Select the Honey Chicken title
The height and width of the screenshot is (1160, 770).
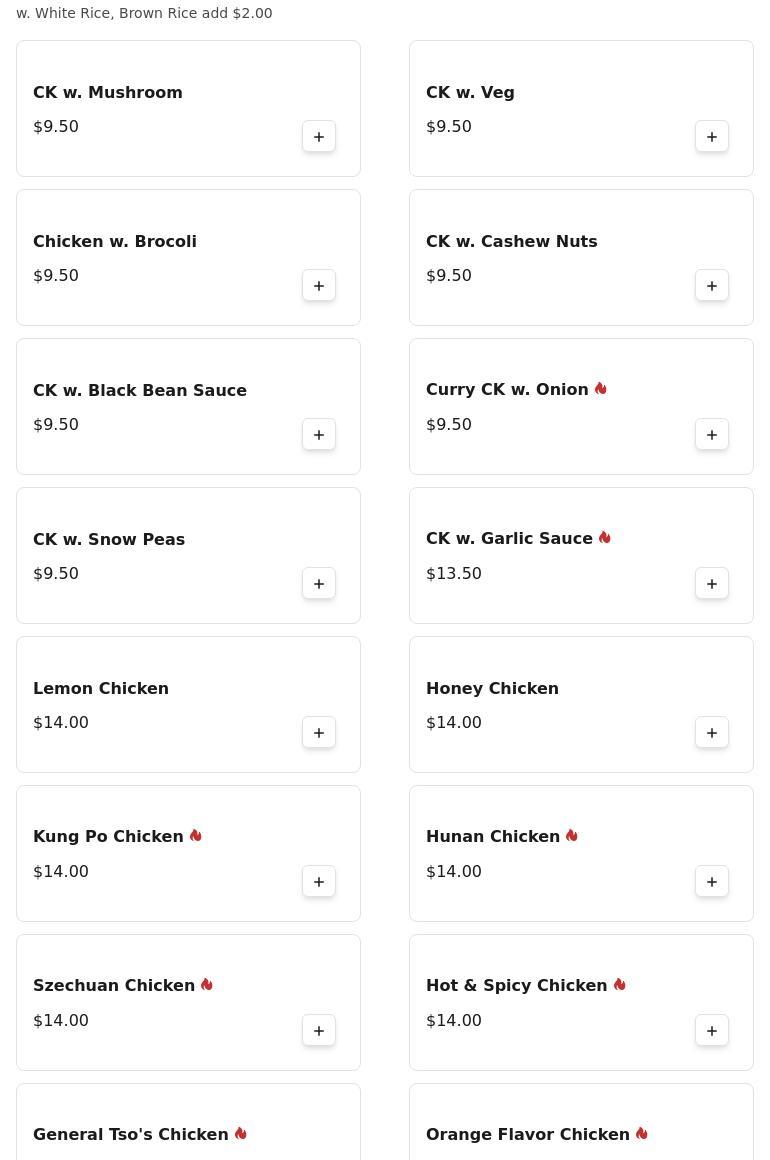492,688
